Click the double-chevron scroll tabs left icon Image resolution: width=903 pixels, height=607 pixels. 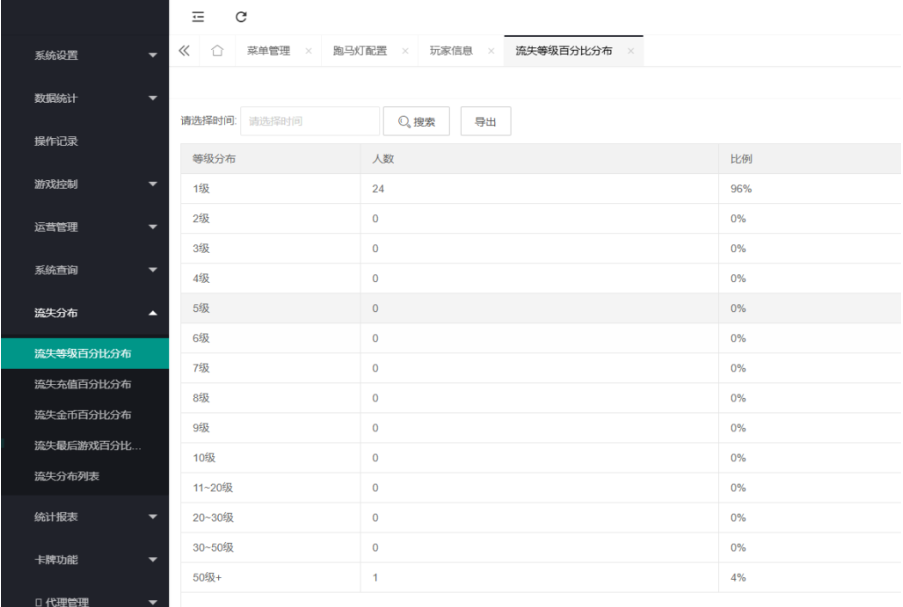coord(184,51)
